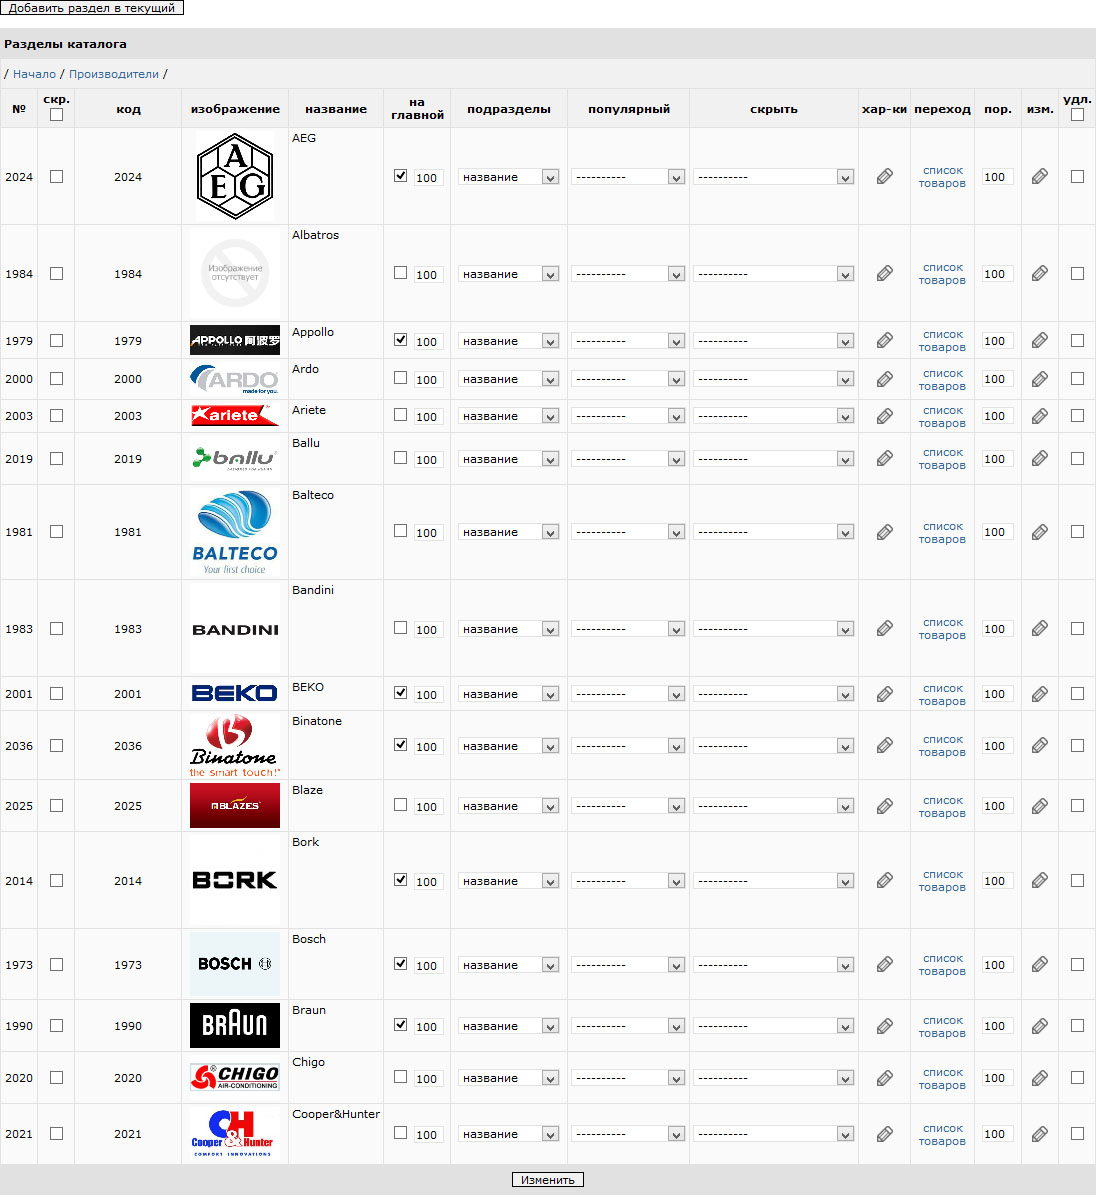Viewport: 1096px width, 1195px height.
Task: Click изм. edit pencil for Chigo
Action: (1040, 1078)
